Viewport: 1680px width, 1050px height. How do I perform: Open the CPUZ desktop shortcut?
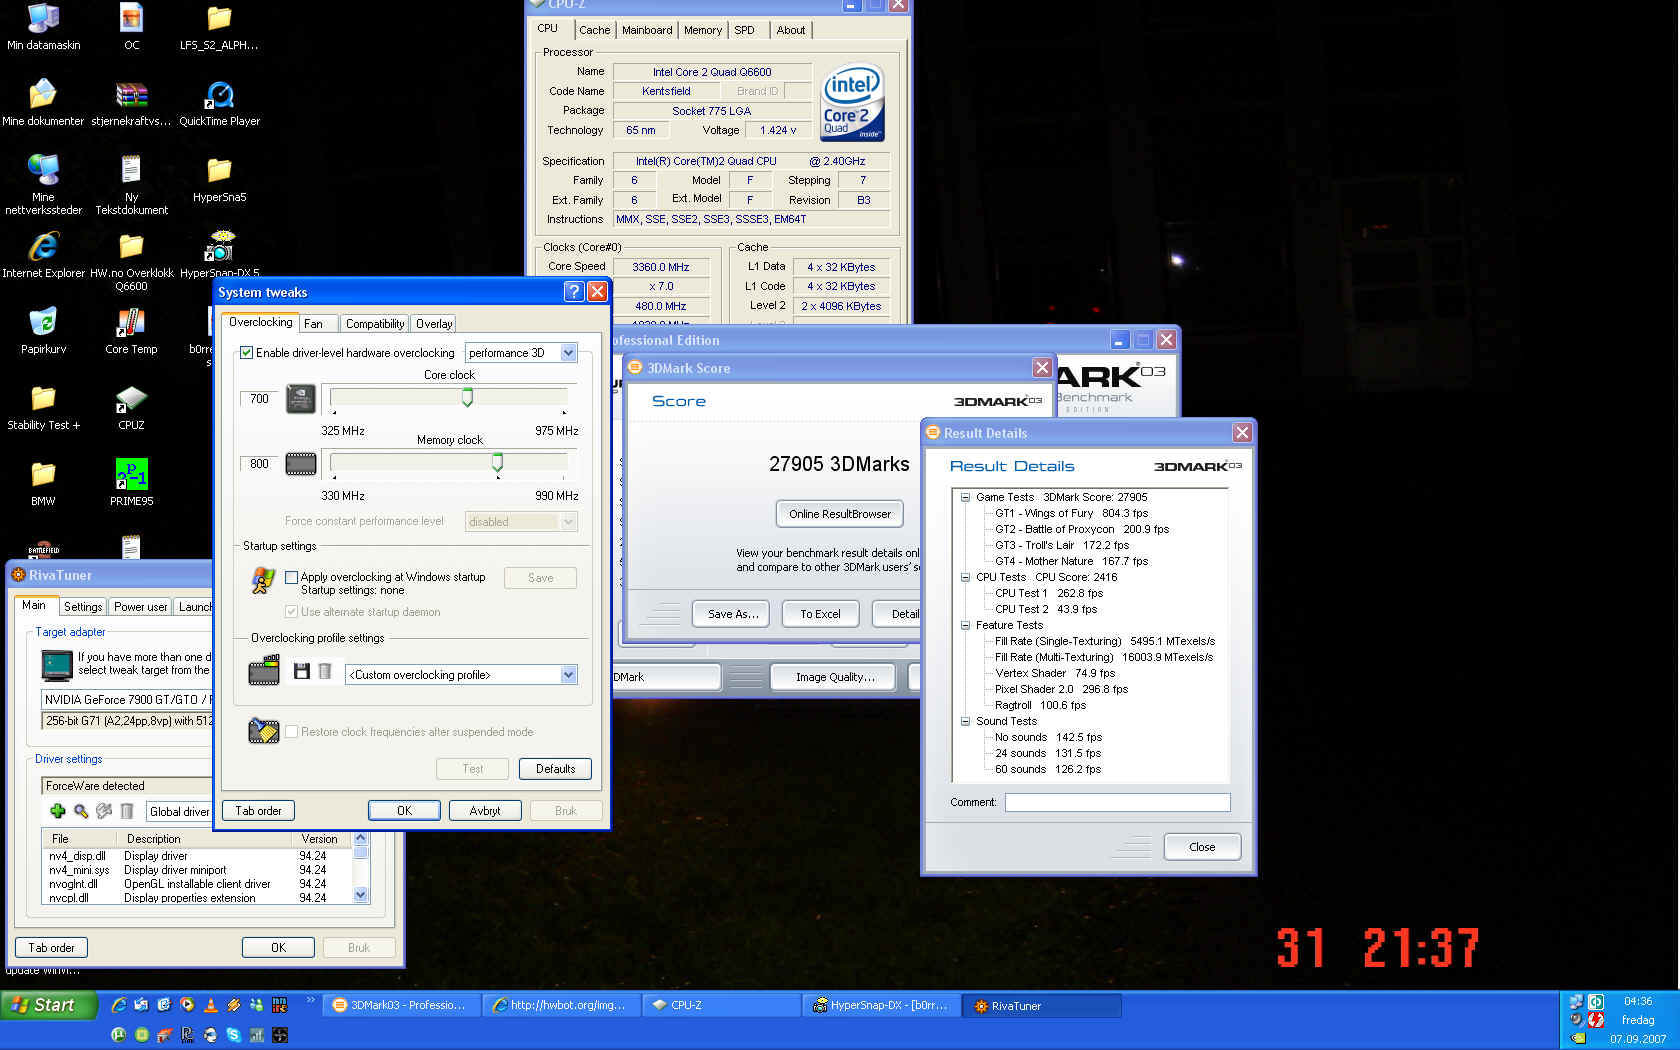click(x=131, y=407)
